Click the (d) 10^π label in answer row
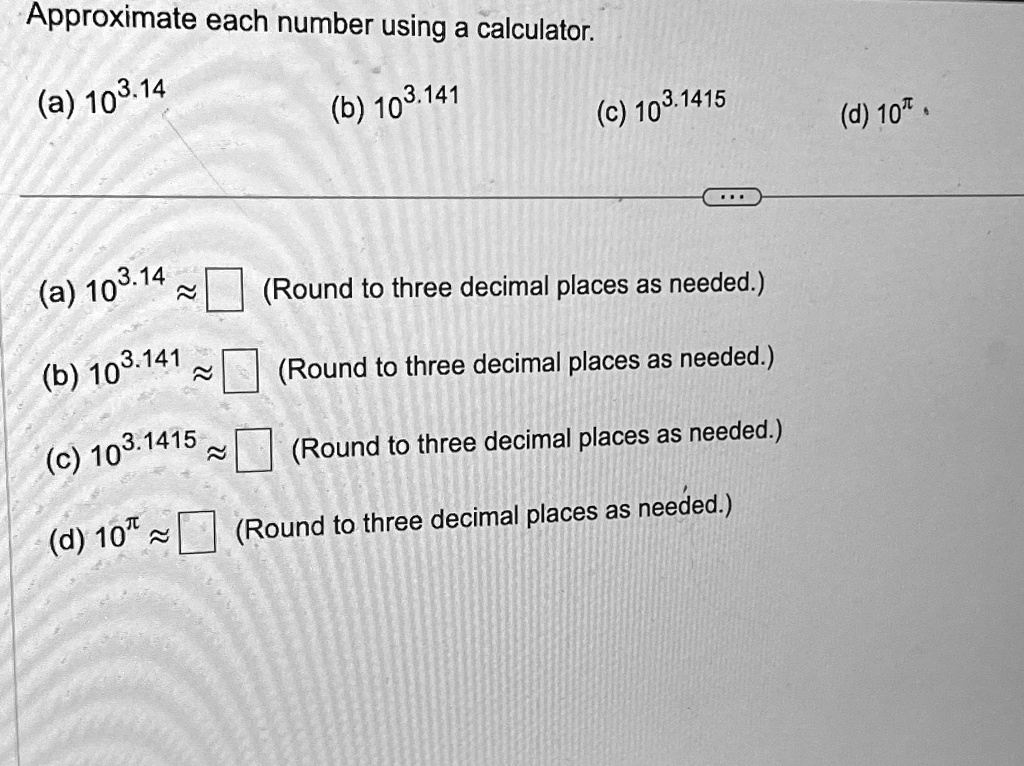 tap(95, 534)
